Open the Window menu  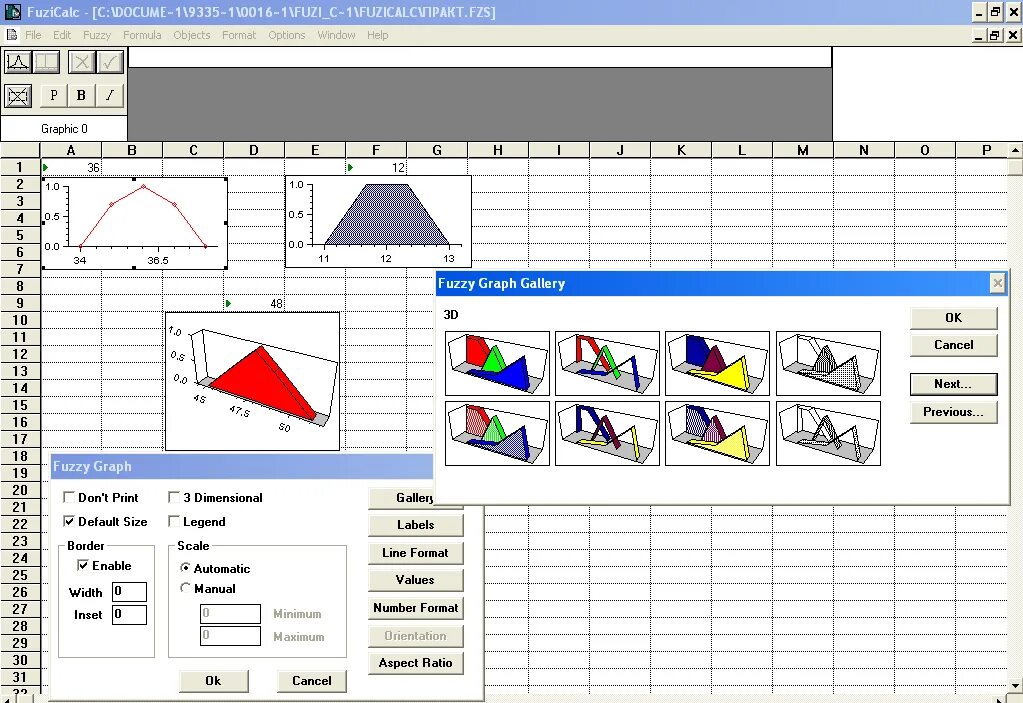(x=336, y=35)
